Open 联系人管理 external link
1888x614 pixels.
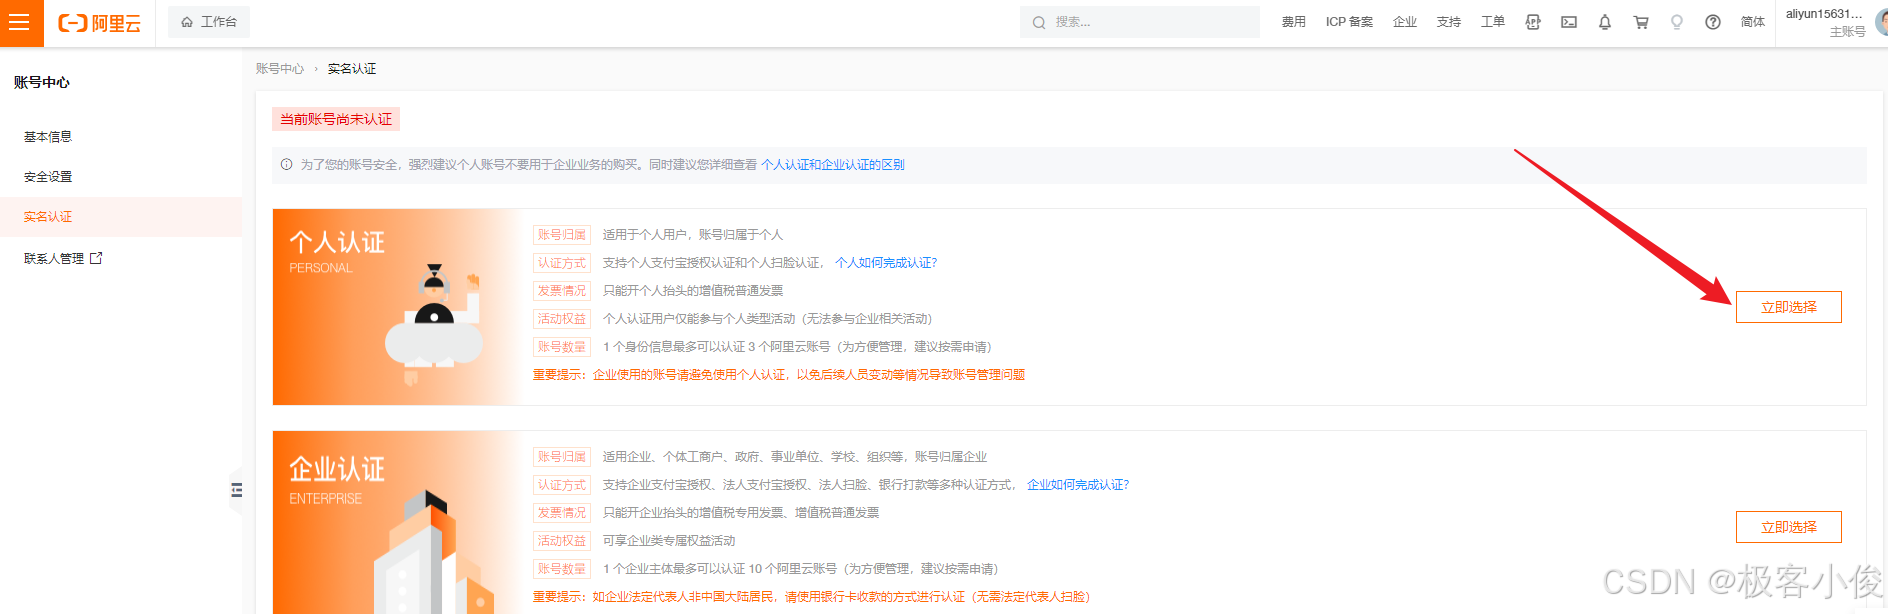[x=63, y=258]
